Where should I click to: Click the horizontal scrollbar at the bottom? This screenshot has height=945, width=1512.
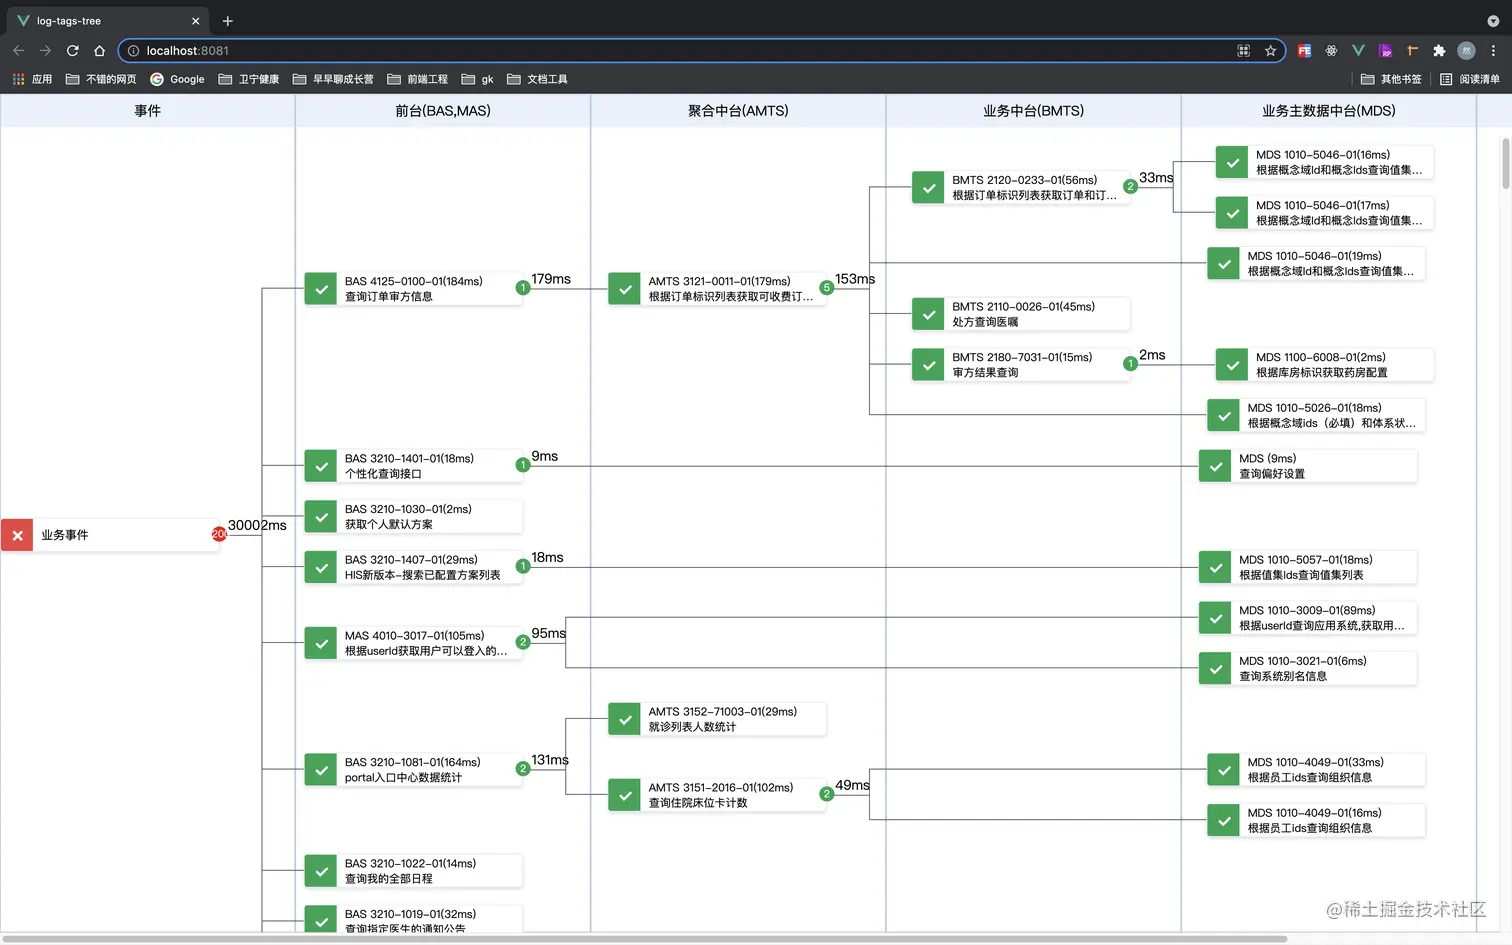[x=644, y=939]
